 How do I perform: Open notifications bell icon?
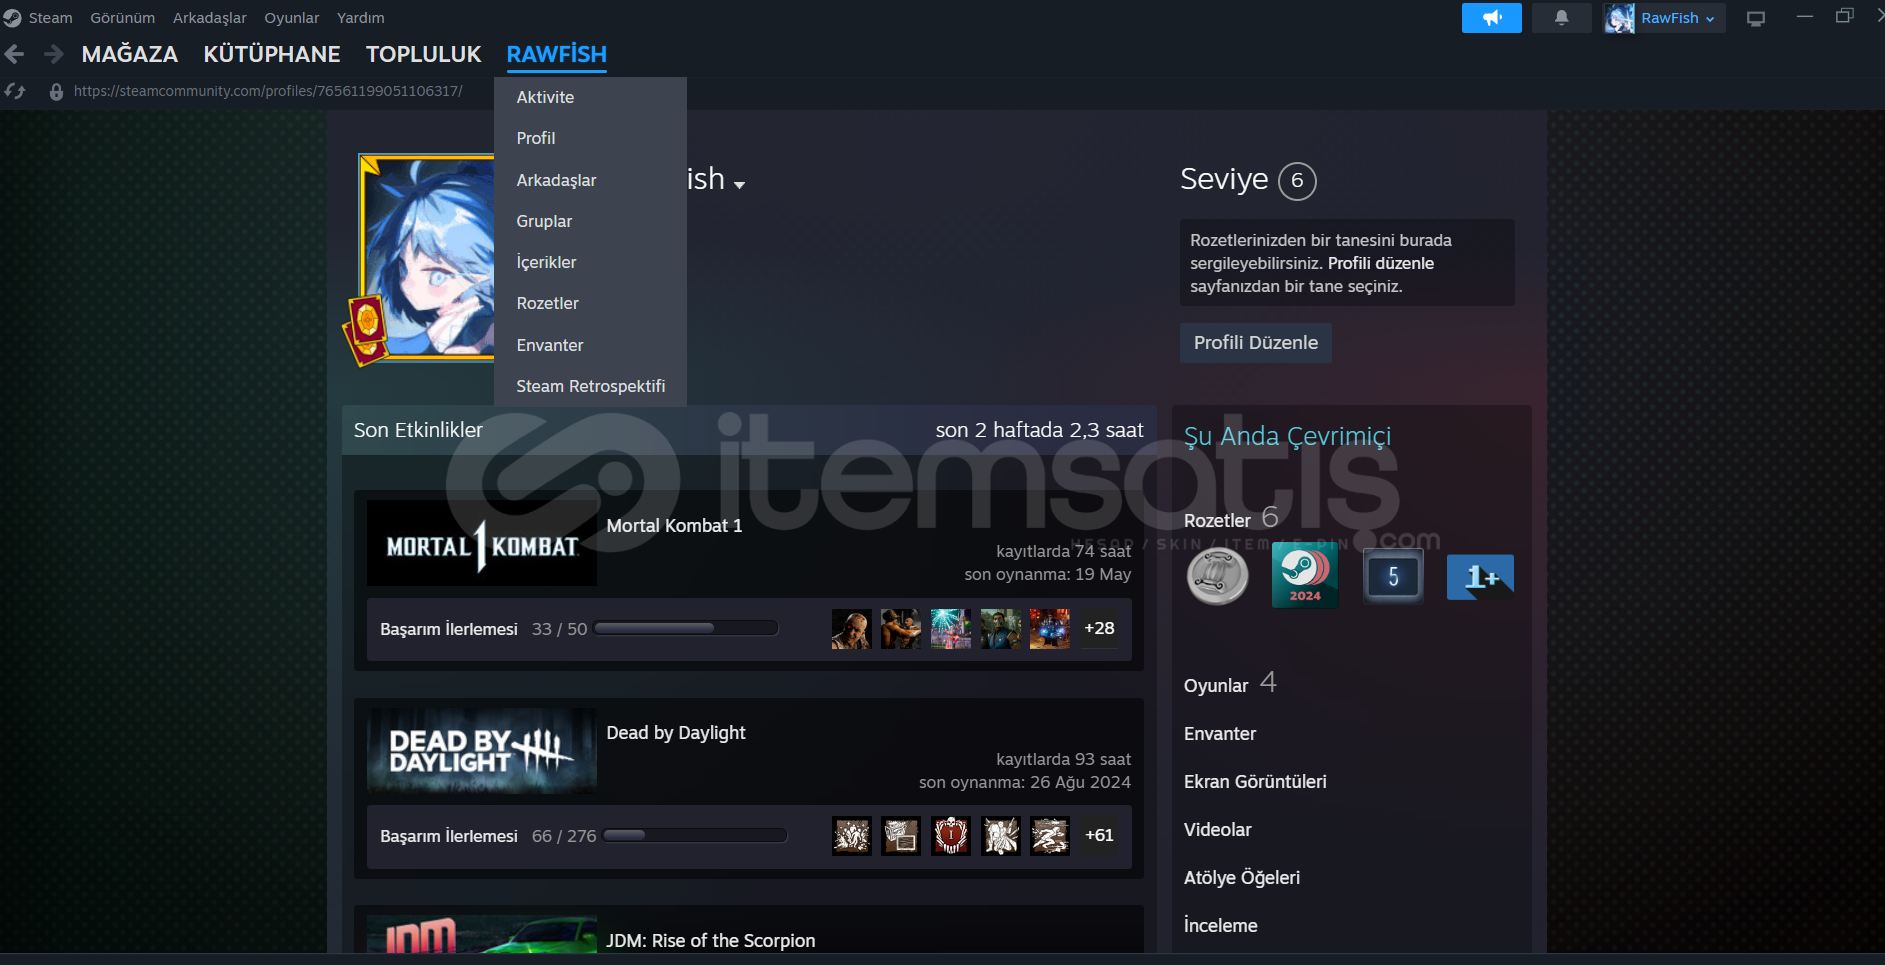pos(1561,18)
